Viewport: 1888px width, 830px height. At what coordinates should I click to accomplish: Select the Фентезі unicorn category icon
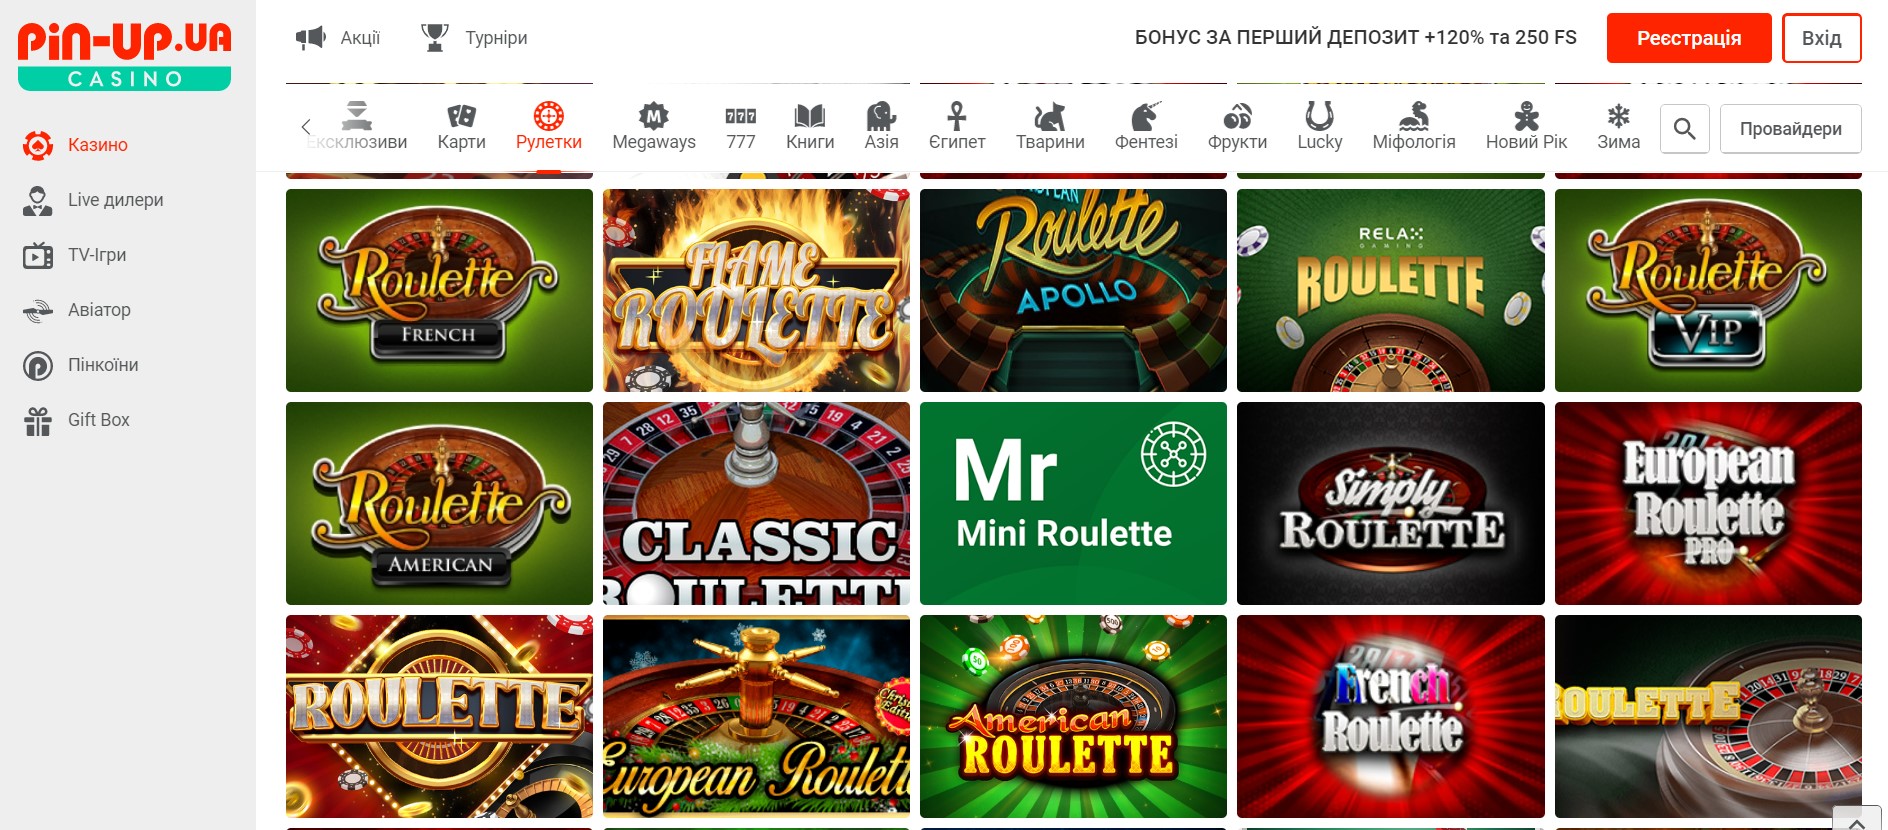tap(1146, 116)
